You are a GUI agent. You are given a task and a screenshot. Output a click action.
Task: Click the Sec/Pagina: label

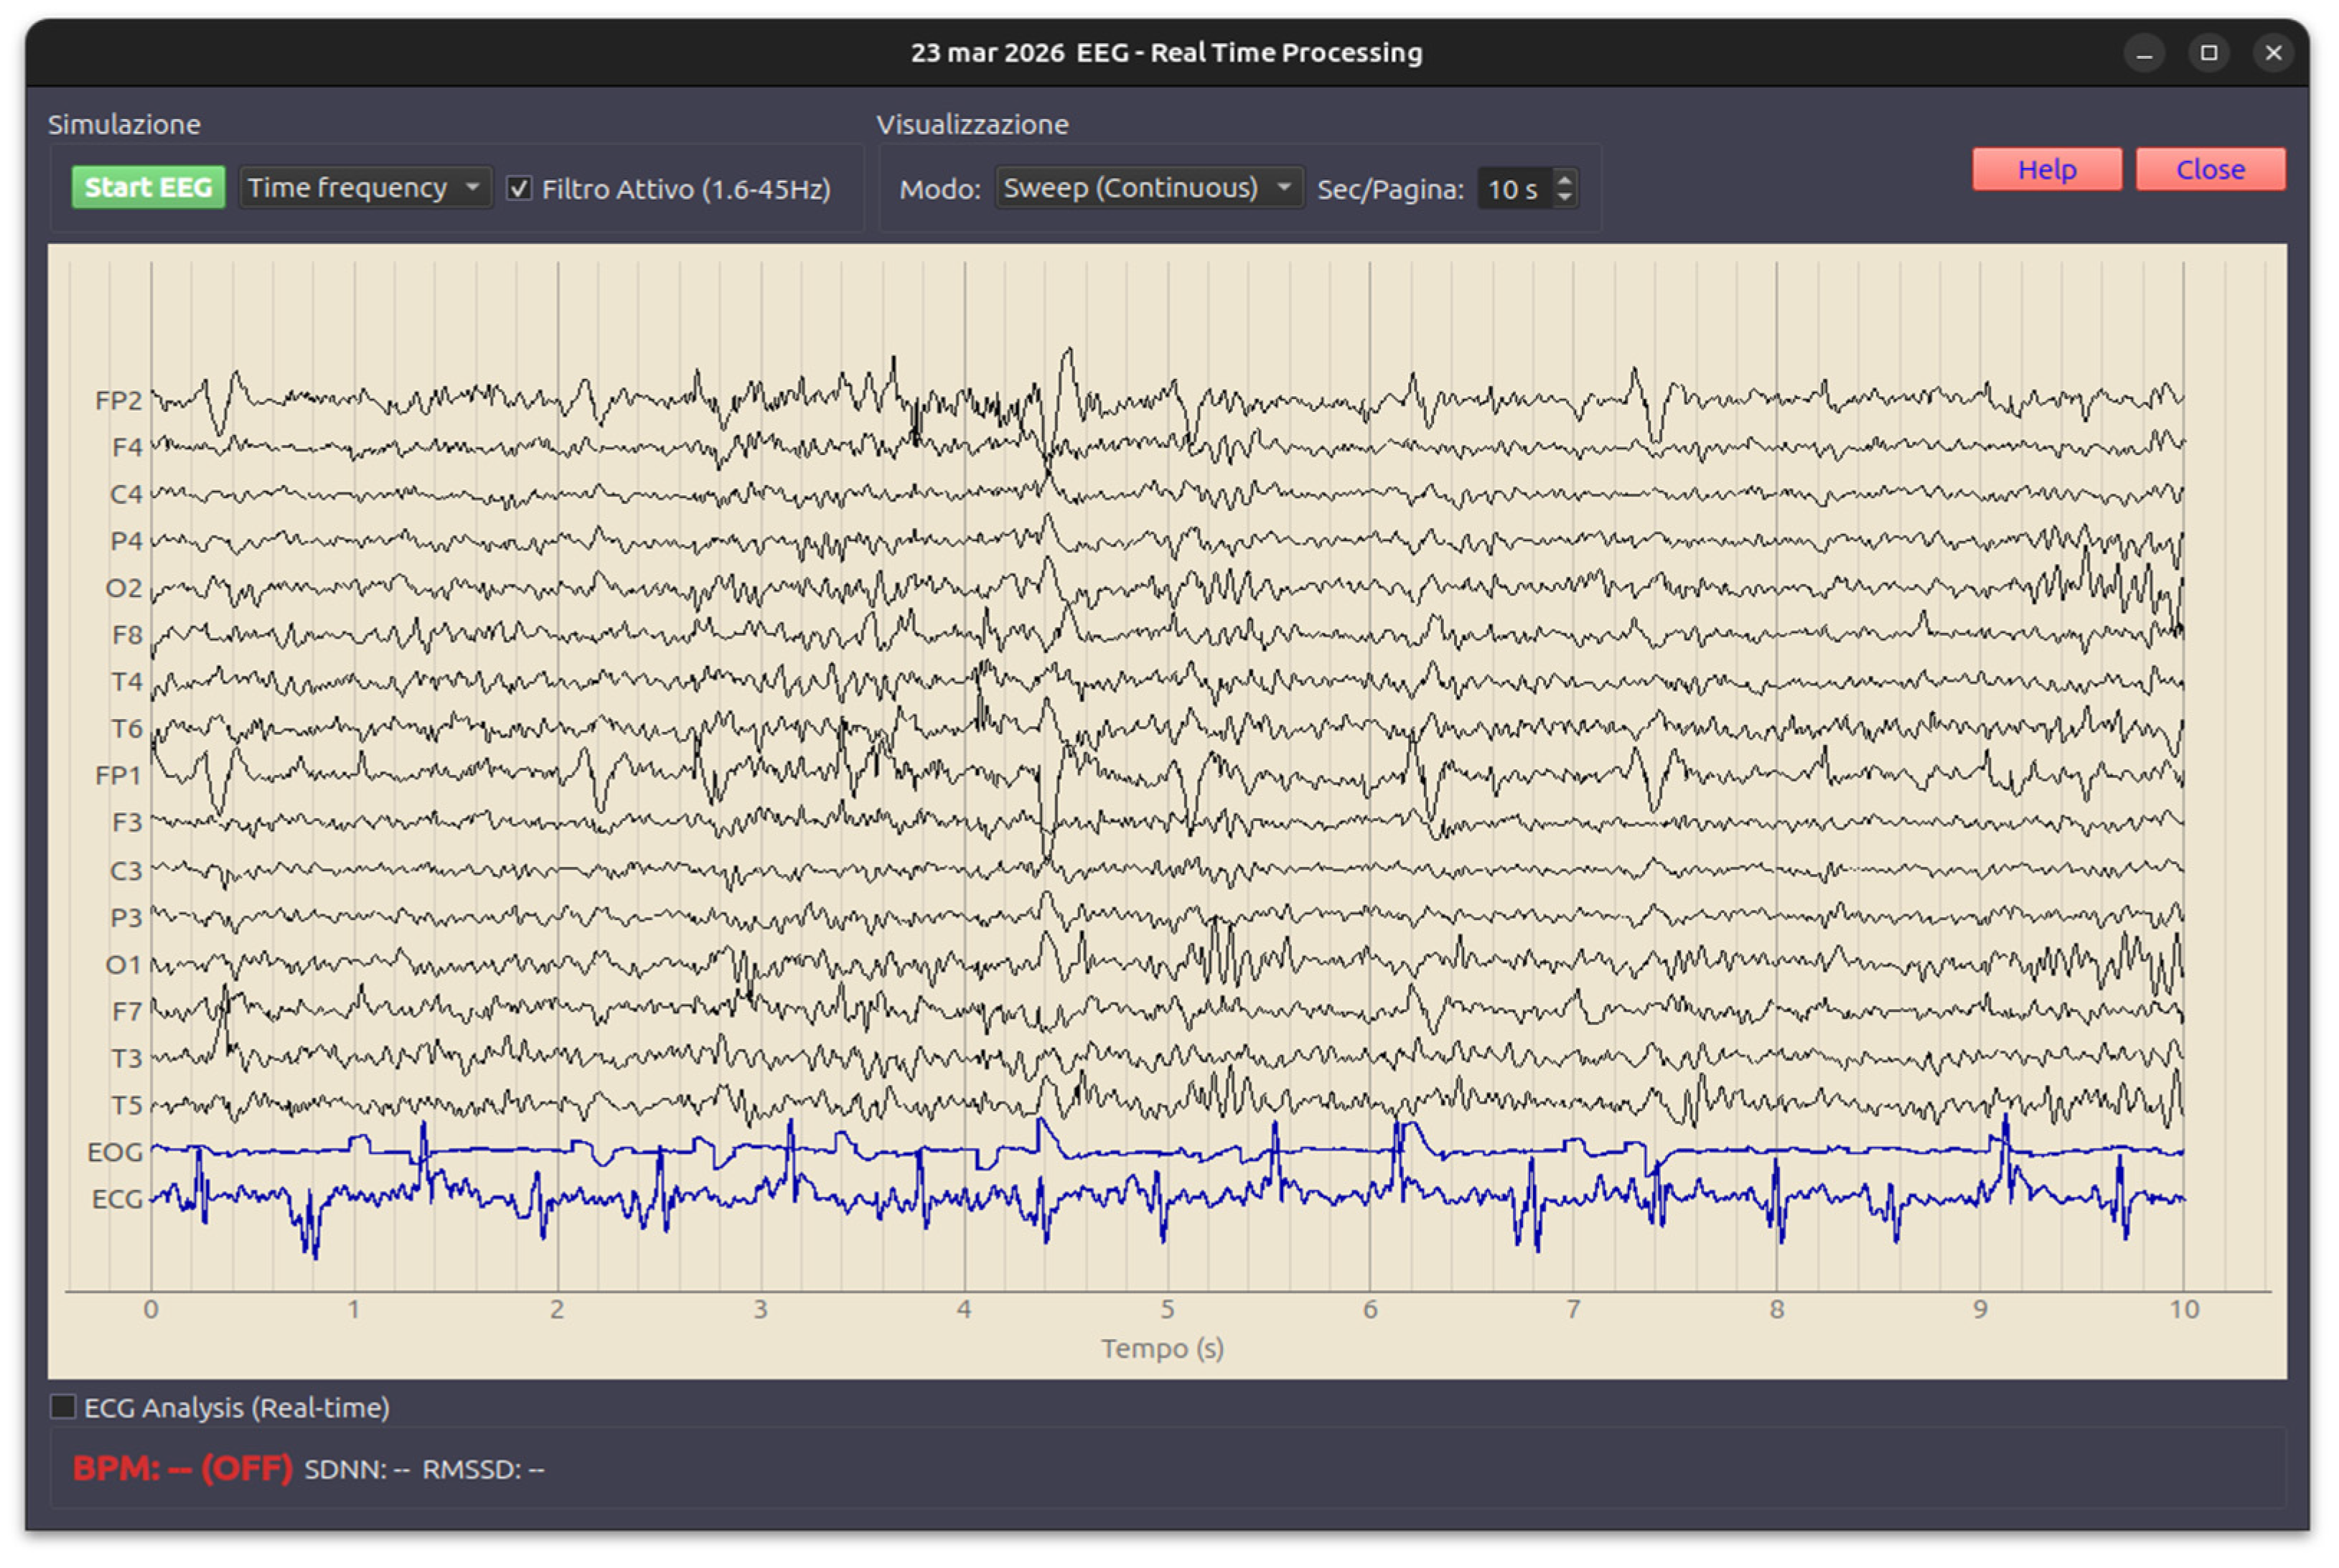(x=1390, y=189)
